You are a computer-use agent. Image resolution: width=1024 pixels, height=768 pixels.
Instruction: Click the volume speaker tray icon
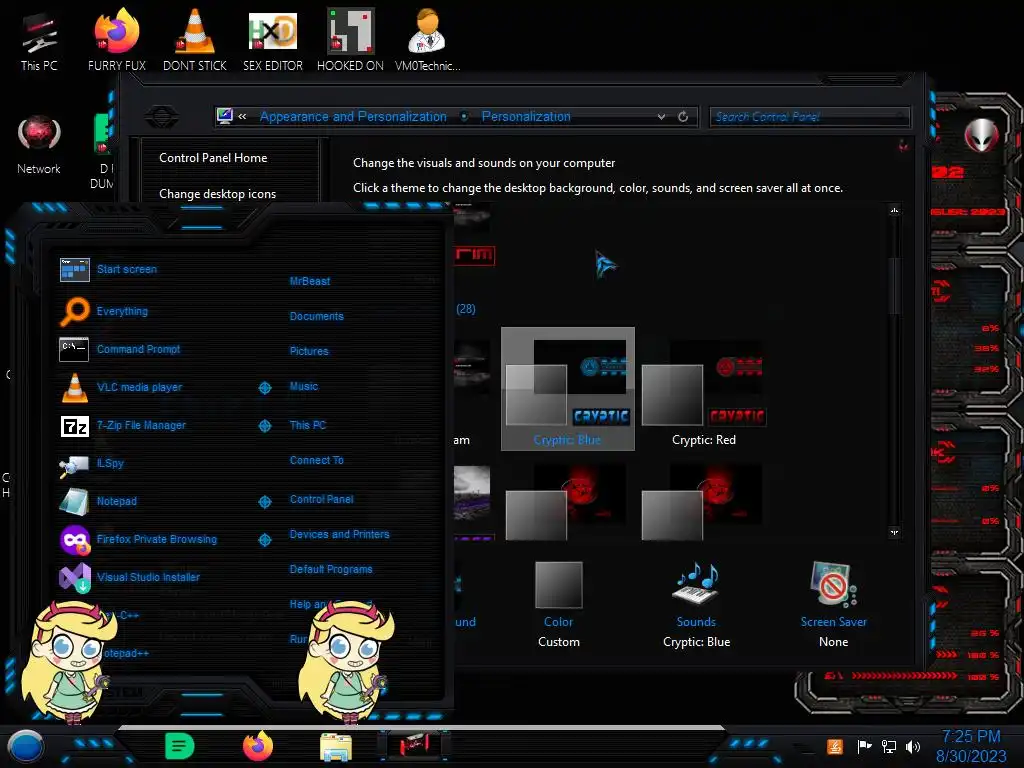[912, 746]
